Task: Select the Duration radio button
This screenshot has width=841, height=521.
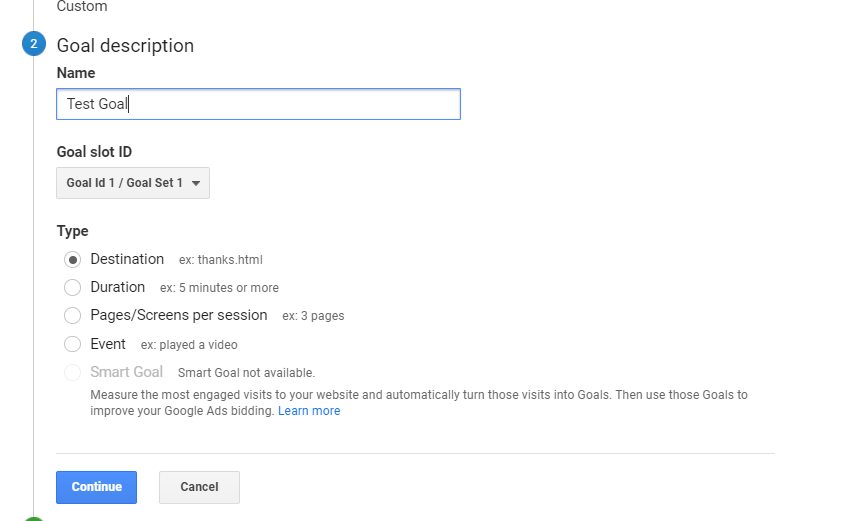Action: click(x=72, y=288)
